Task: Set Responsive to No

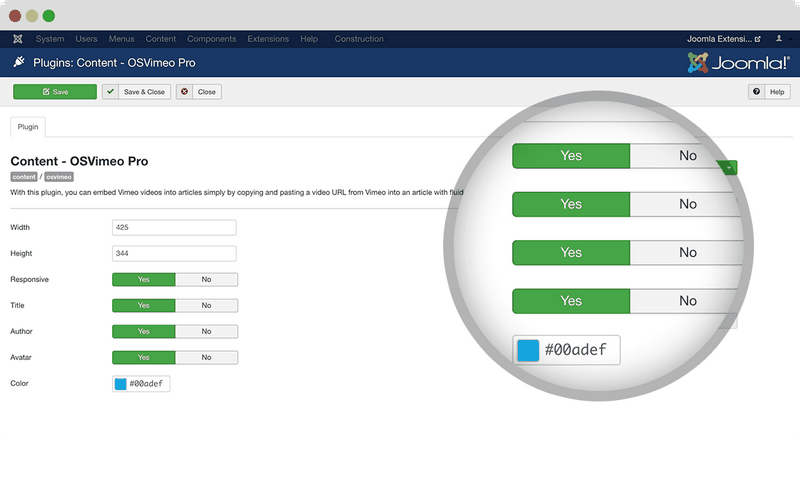Action: (206, 280)
